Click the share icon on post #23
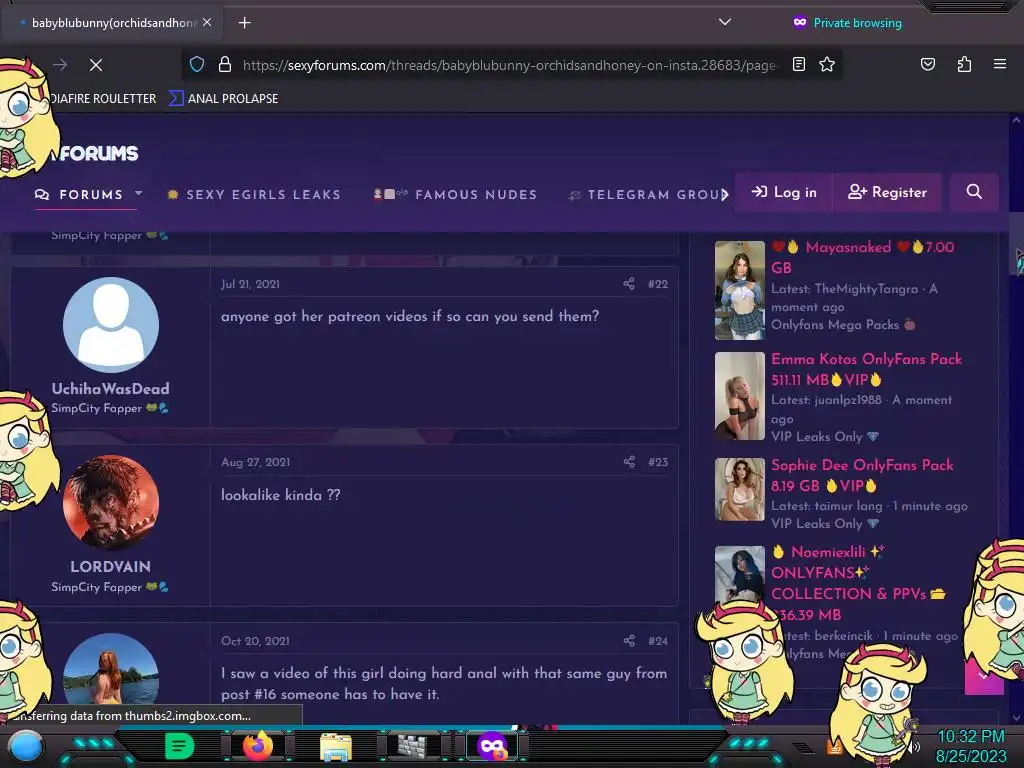 tap(629, 462)
